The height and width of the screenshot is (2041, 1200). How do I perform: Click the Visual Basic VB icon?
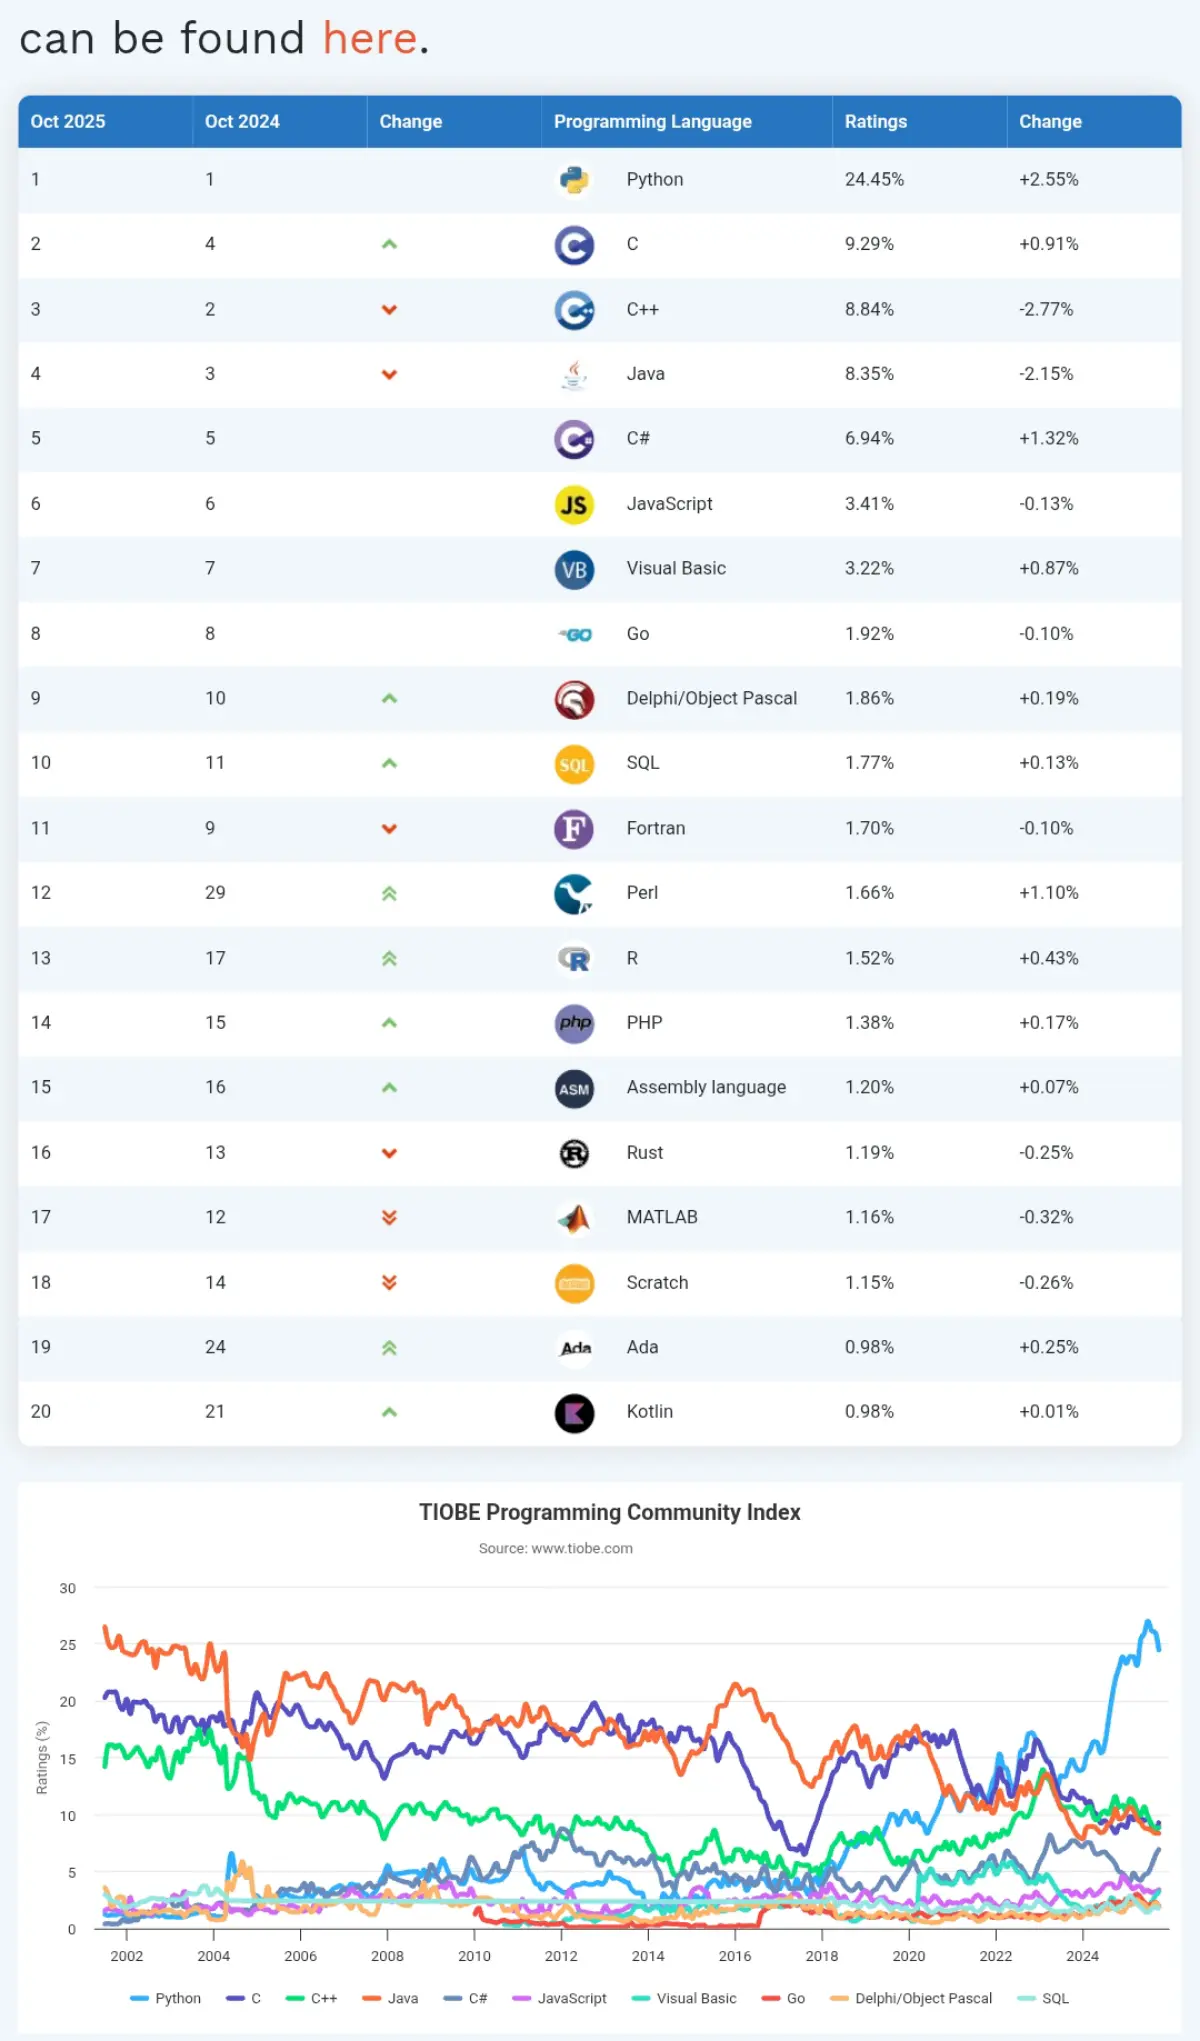[x=574, y=569]
